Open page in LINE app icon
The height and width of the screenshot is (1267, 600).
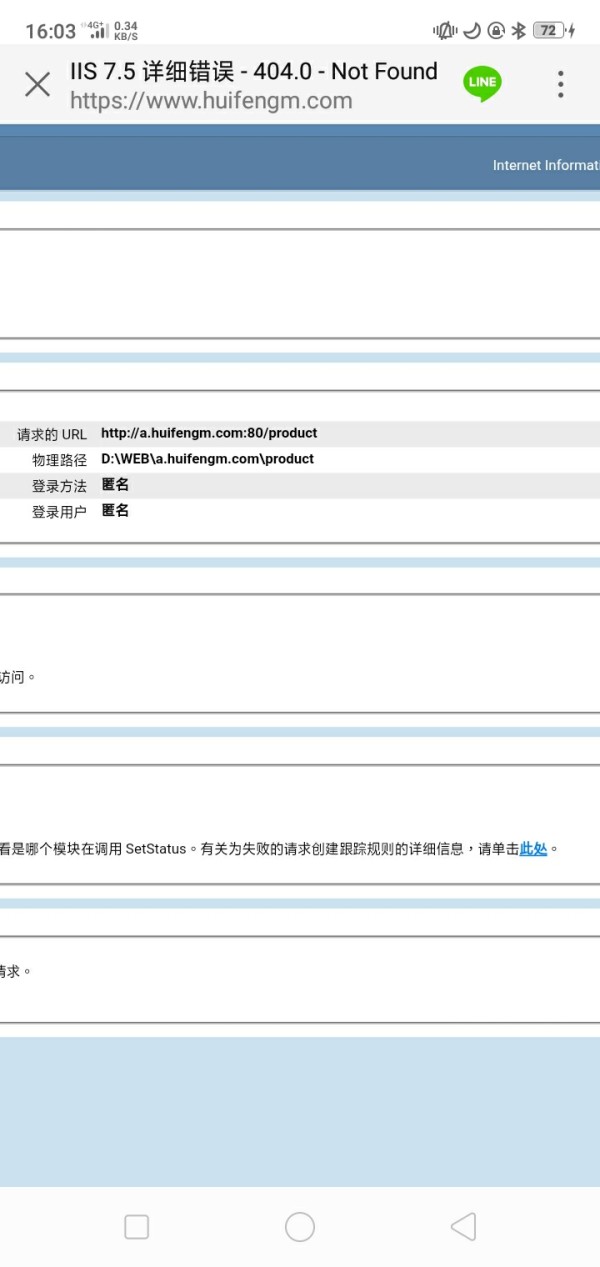click(x=482, y=84)
